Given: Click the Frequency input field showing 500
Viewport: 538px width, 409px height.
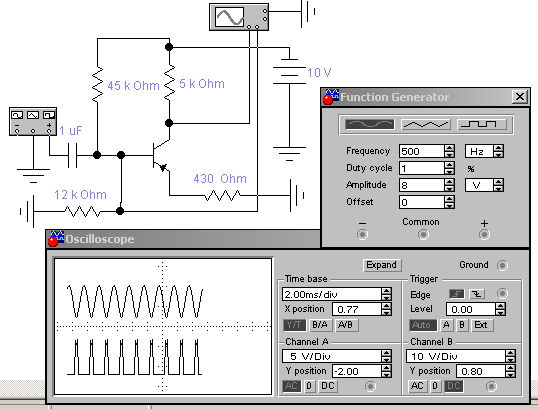Looking at the screenshot, I should tap(422, 151).
